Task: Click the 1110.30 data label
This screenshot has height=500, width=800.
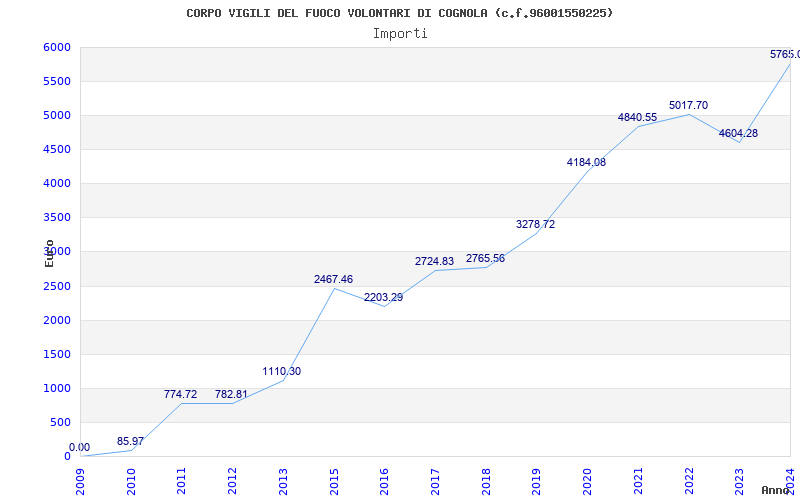Action: [x=282, y=371]
